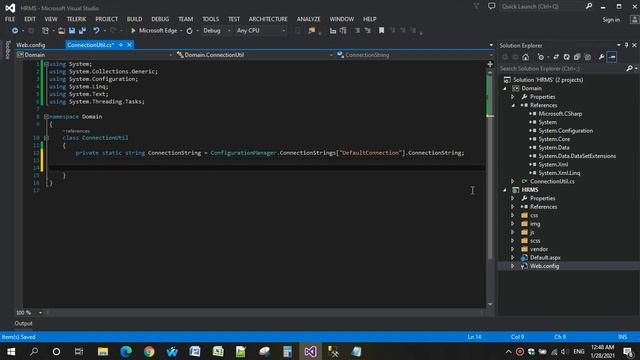Click Collapse All in Solution Explorer toolbar

click(x=577, y=57)
